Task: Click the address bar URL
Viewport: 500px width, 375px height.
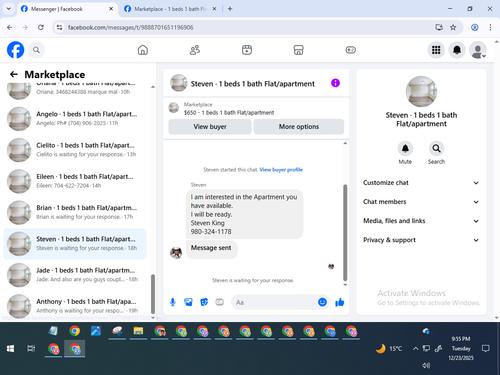Action: click(x=130, y=27)
